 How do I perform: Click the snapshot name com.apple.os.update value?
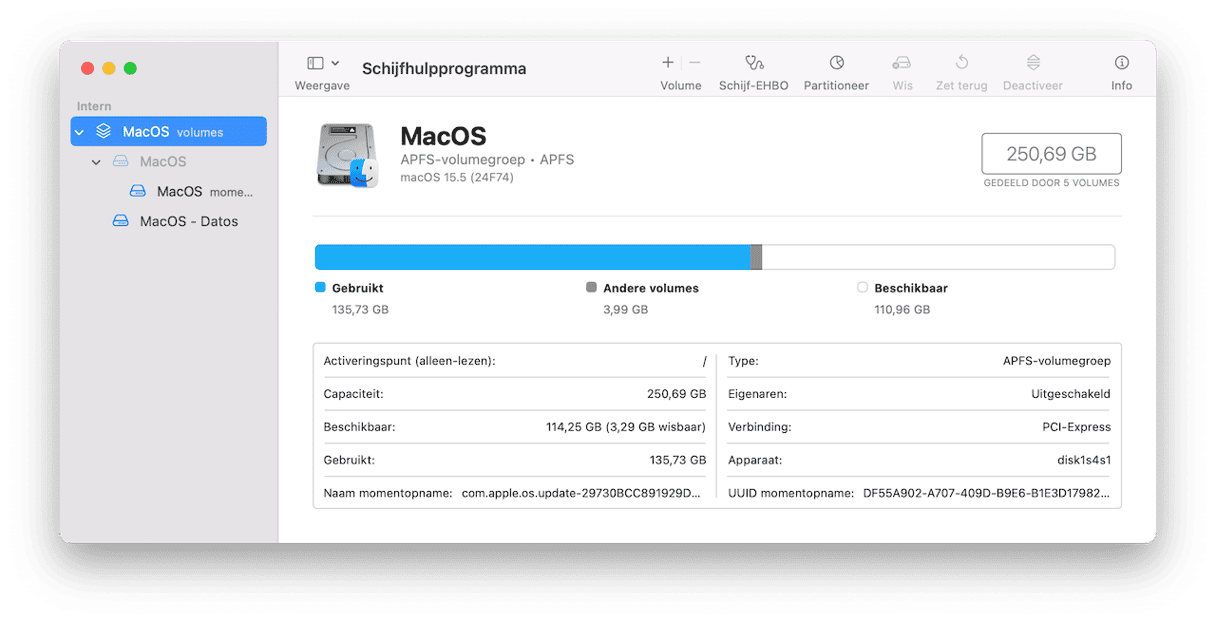[x=582, y=494]
